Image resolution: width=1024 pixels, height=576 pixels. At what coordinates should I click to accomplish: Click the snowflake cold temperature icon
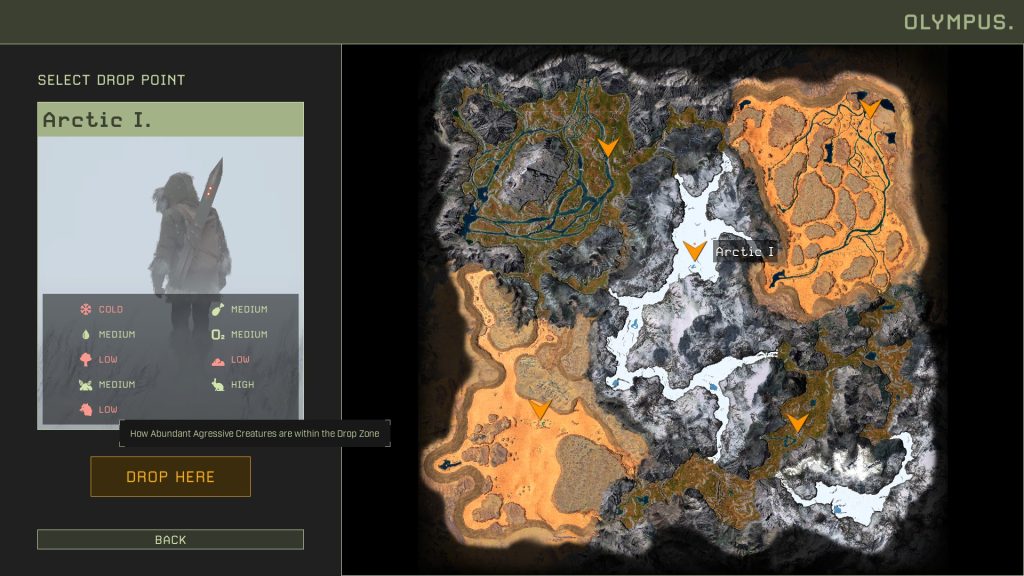(86, 309)
